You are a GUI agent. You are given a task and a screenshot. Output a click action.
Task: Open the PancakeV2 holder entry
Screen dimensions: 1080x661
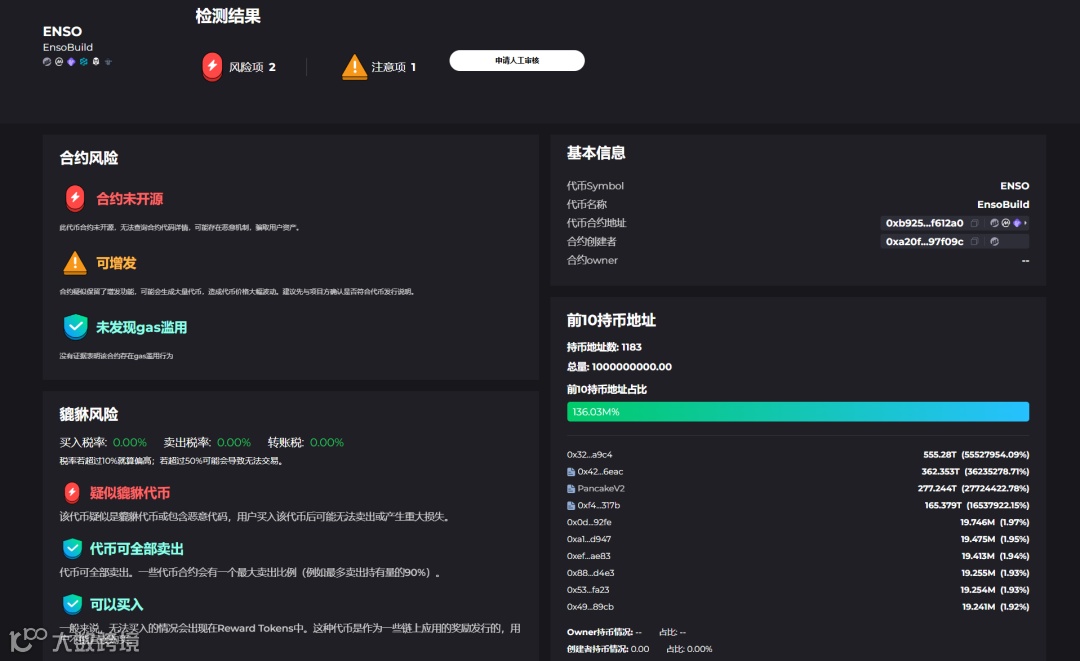[x=601, y=489]
